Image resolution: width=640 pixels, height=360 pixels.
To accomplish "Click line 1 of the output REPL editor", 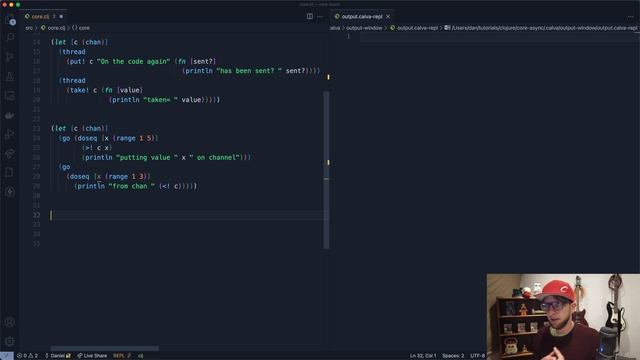I will pos(498,37).
